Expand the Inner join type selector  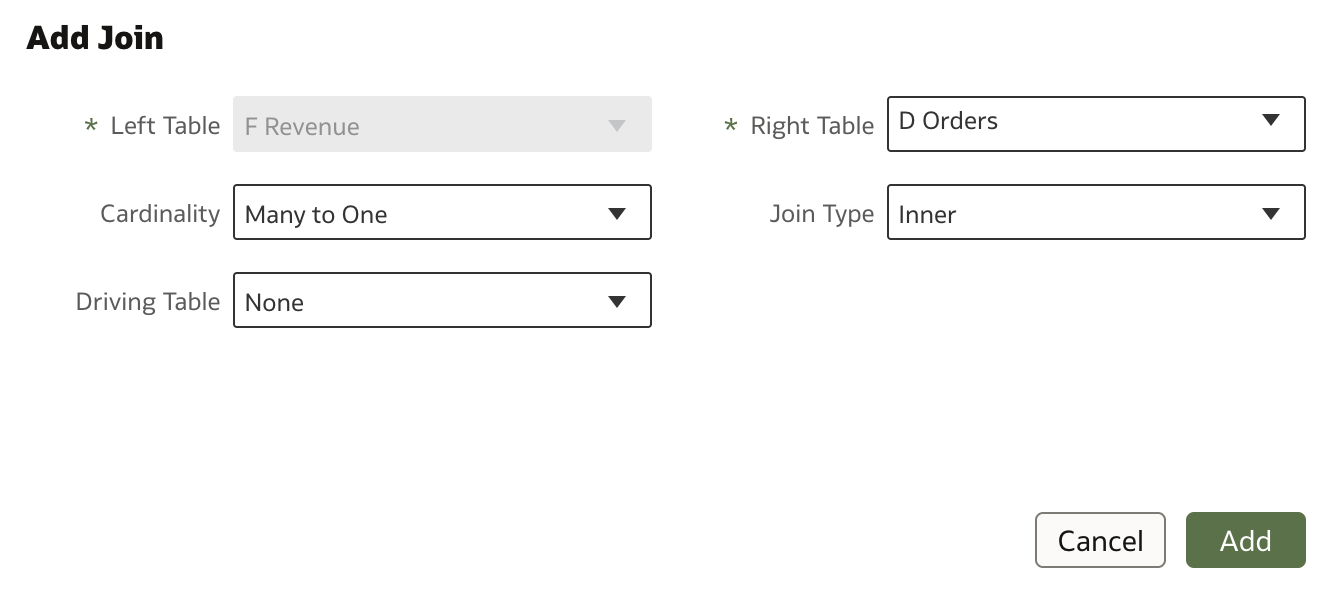click(x=1096, y=212)
